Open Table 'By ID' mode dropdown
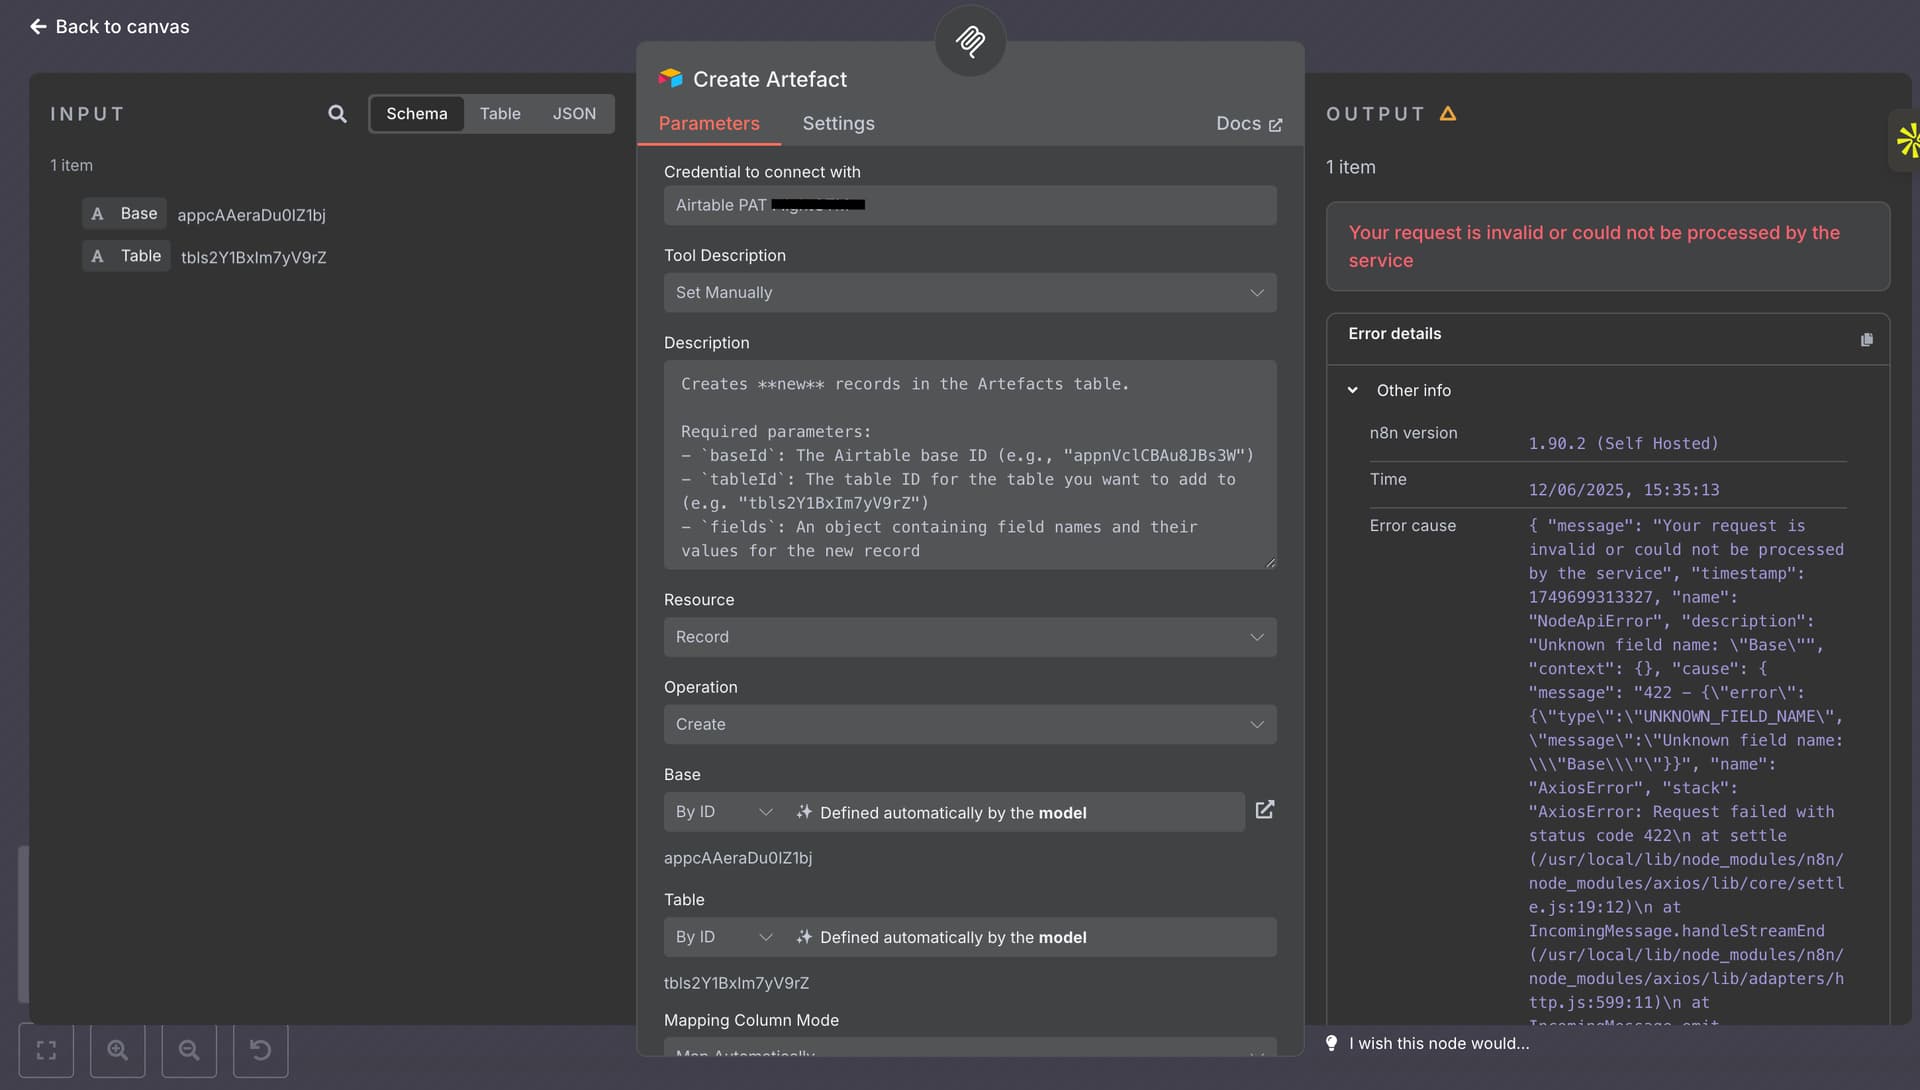The image size is (1920, 1090). click(x=723, y=937)
